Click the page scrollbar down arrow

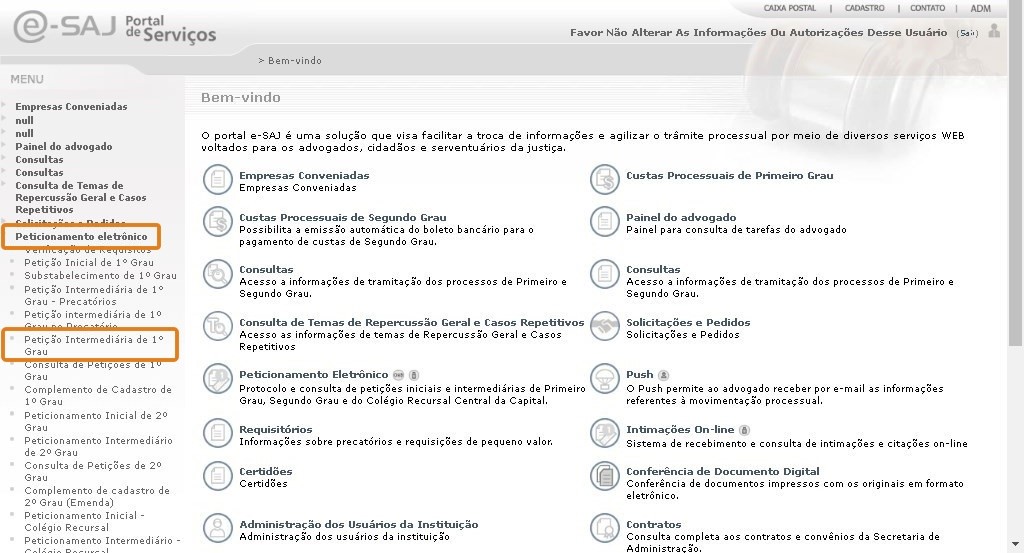[1016, 544]
